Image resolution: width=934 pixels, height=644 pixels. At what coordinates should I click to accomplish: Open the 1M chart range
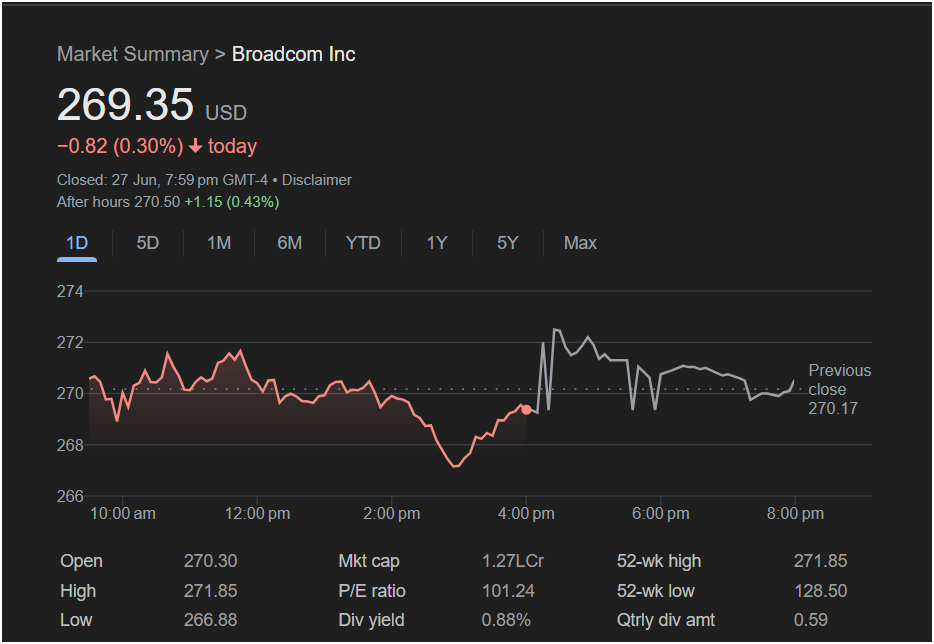point(219,243)
